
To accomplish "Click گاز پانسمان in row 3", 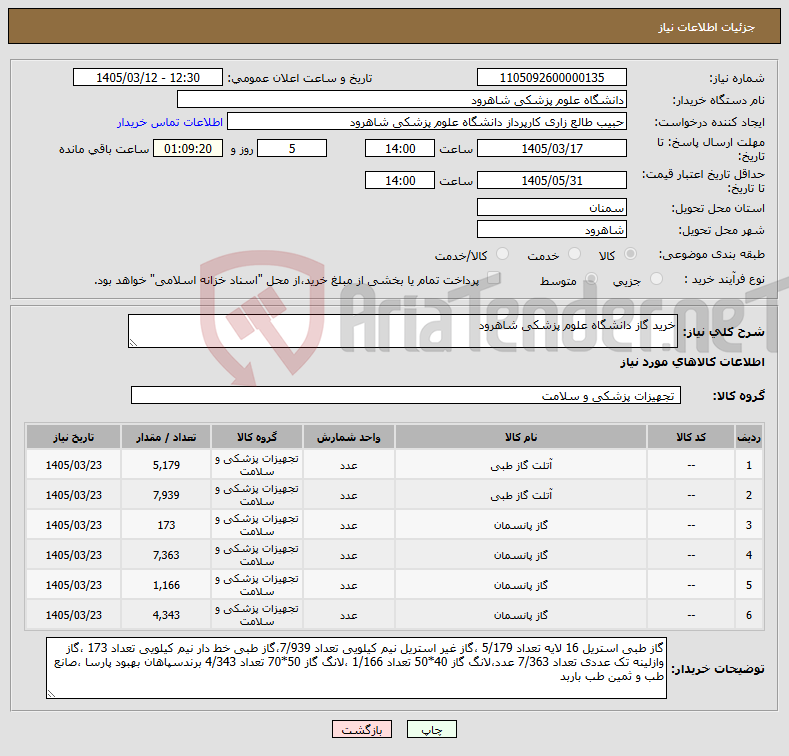I will coord(521,525).
